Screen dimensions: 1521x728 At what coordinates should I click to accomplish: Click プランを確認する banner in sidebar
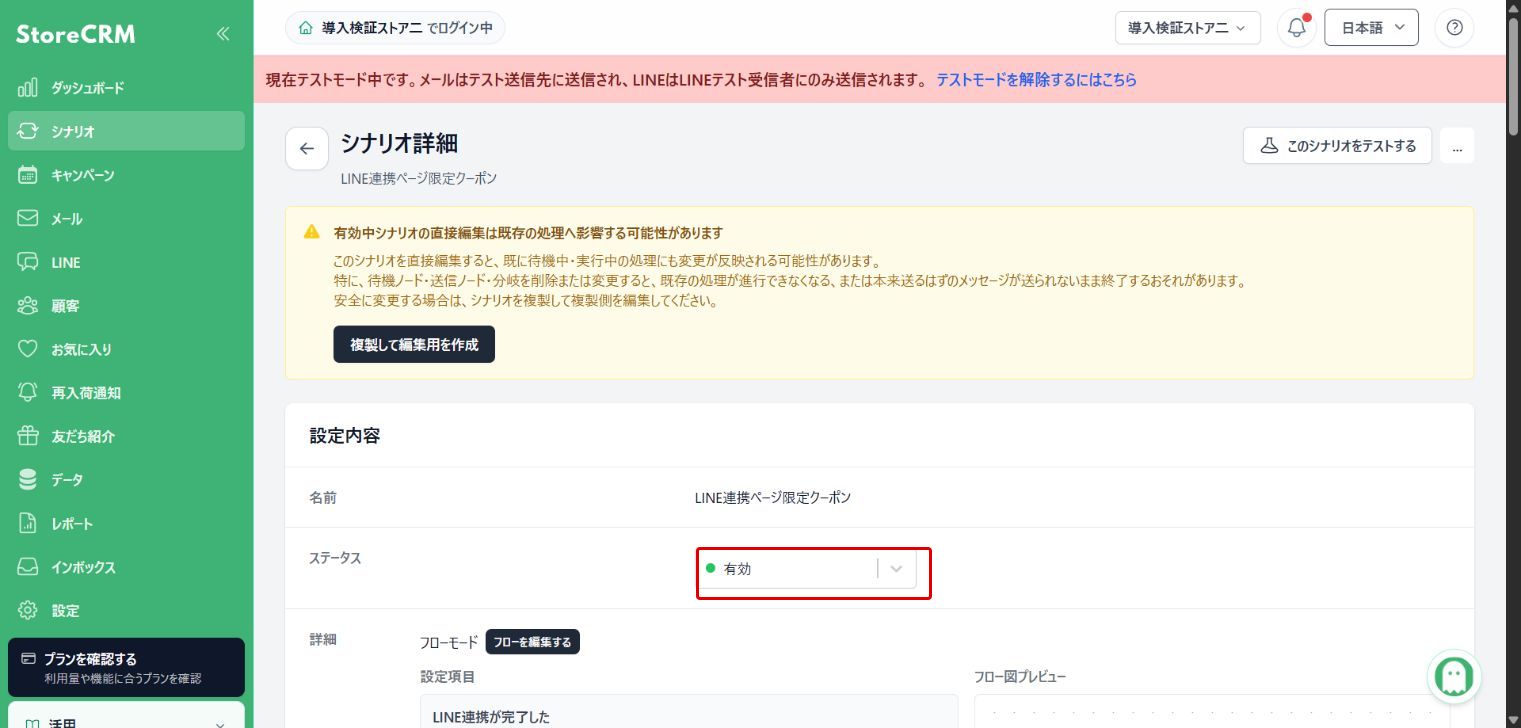click(126, 668)
